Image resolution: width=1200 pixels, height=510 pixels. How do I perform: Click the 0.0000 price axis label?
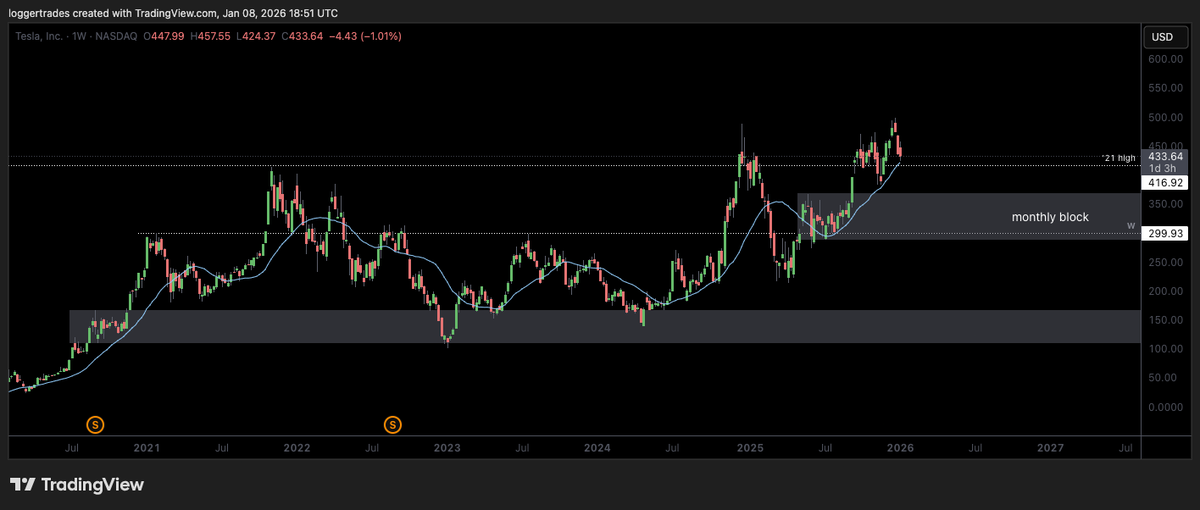click(x=1165, y=407)
